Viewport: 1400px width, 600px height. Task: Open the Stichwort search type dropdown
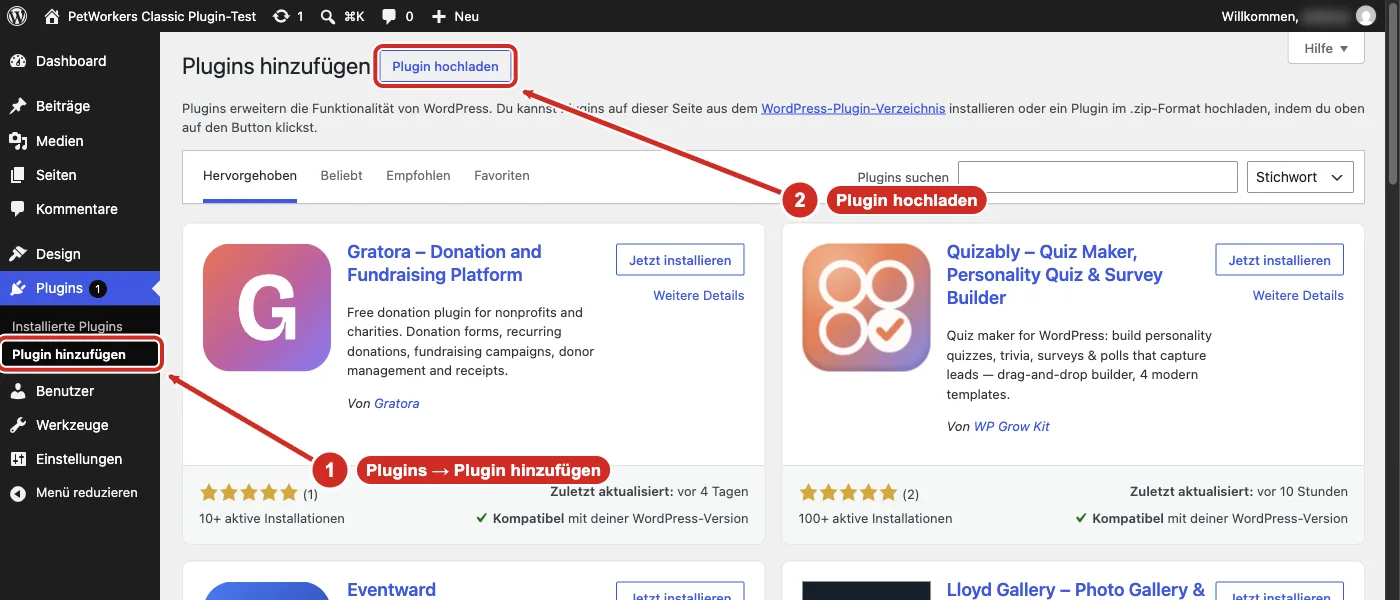[1300, 177]
